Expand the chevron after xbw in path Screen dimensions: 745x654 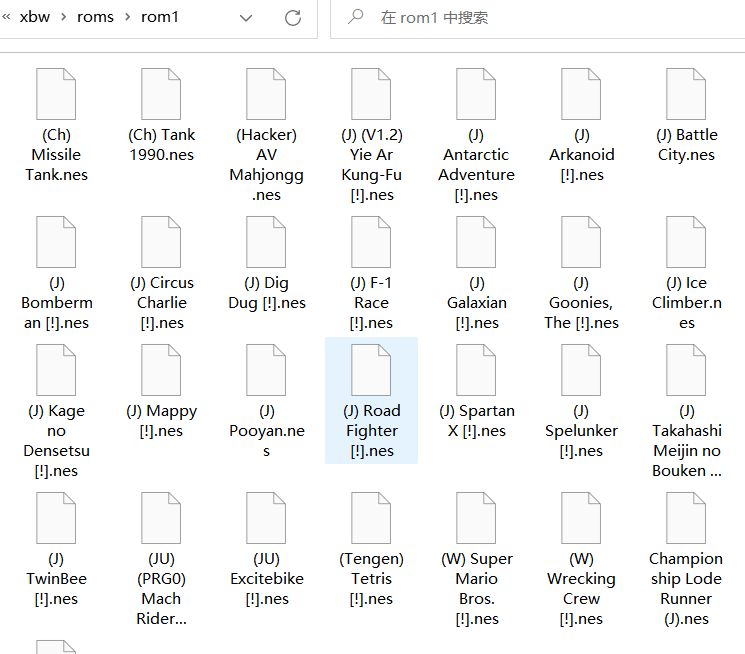coord(63,17)
